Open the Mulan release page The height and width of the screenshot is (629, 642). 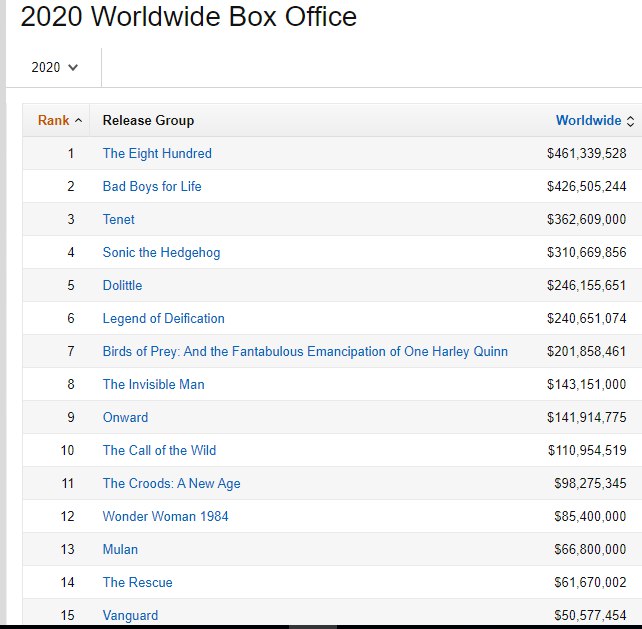(x=120, y=550)
